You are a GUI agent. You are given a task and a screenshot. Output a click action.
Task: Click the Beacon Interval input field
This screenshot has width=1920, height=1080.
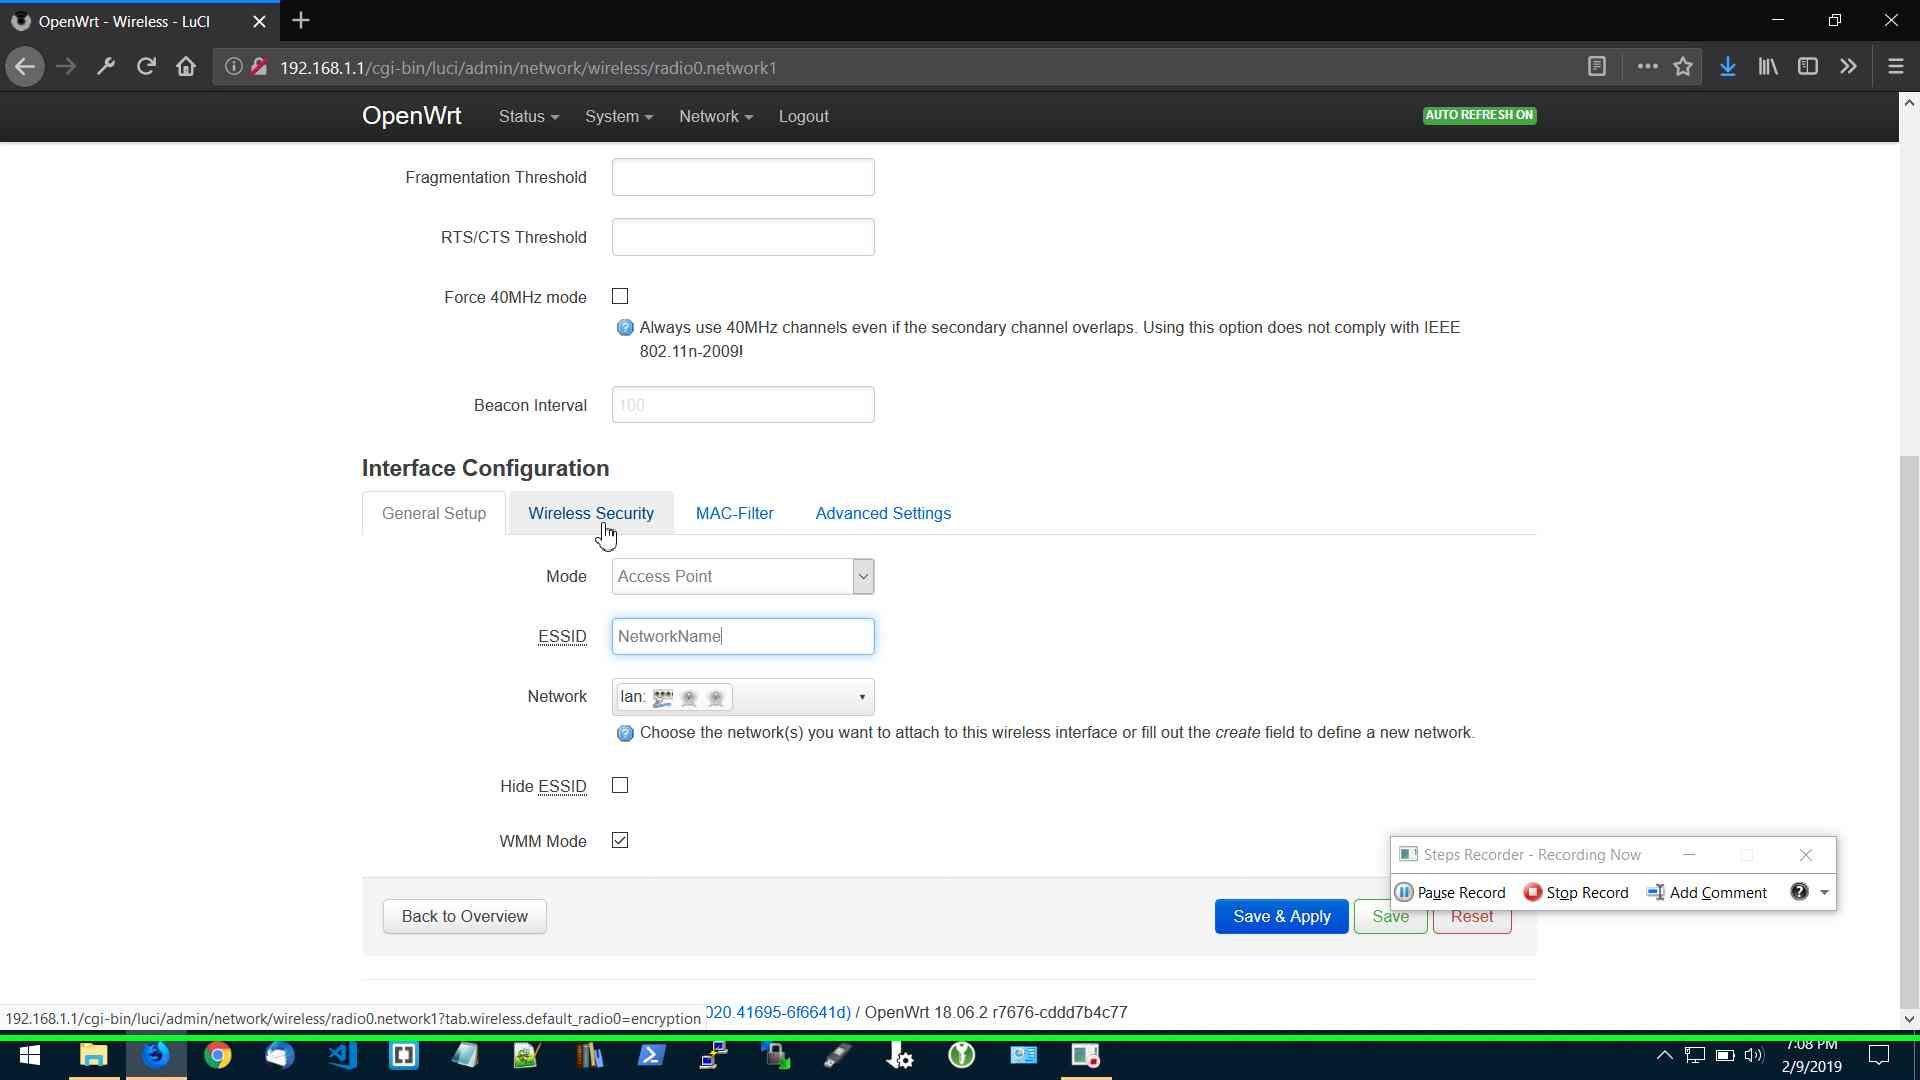click(x=743, y=405)
